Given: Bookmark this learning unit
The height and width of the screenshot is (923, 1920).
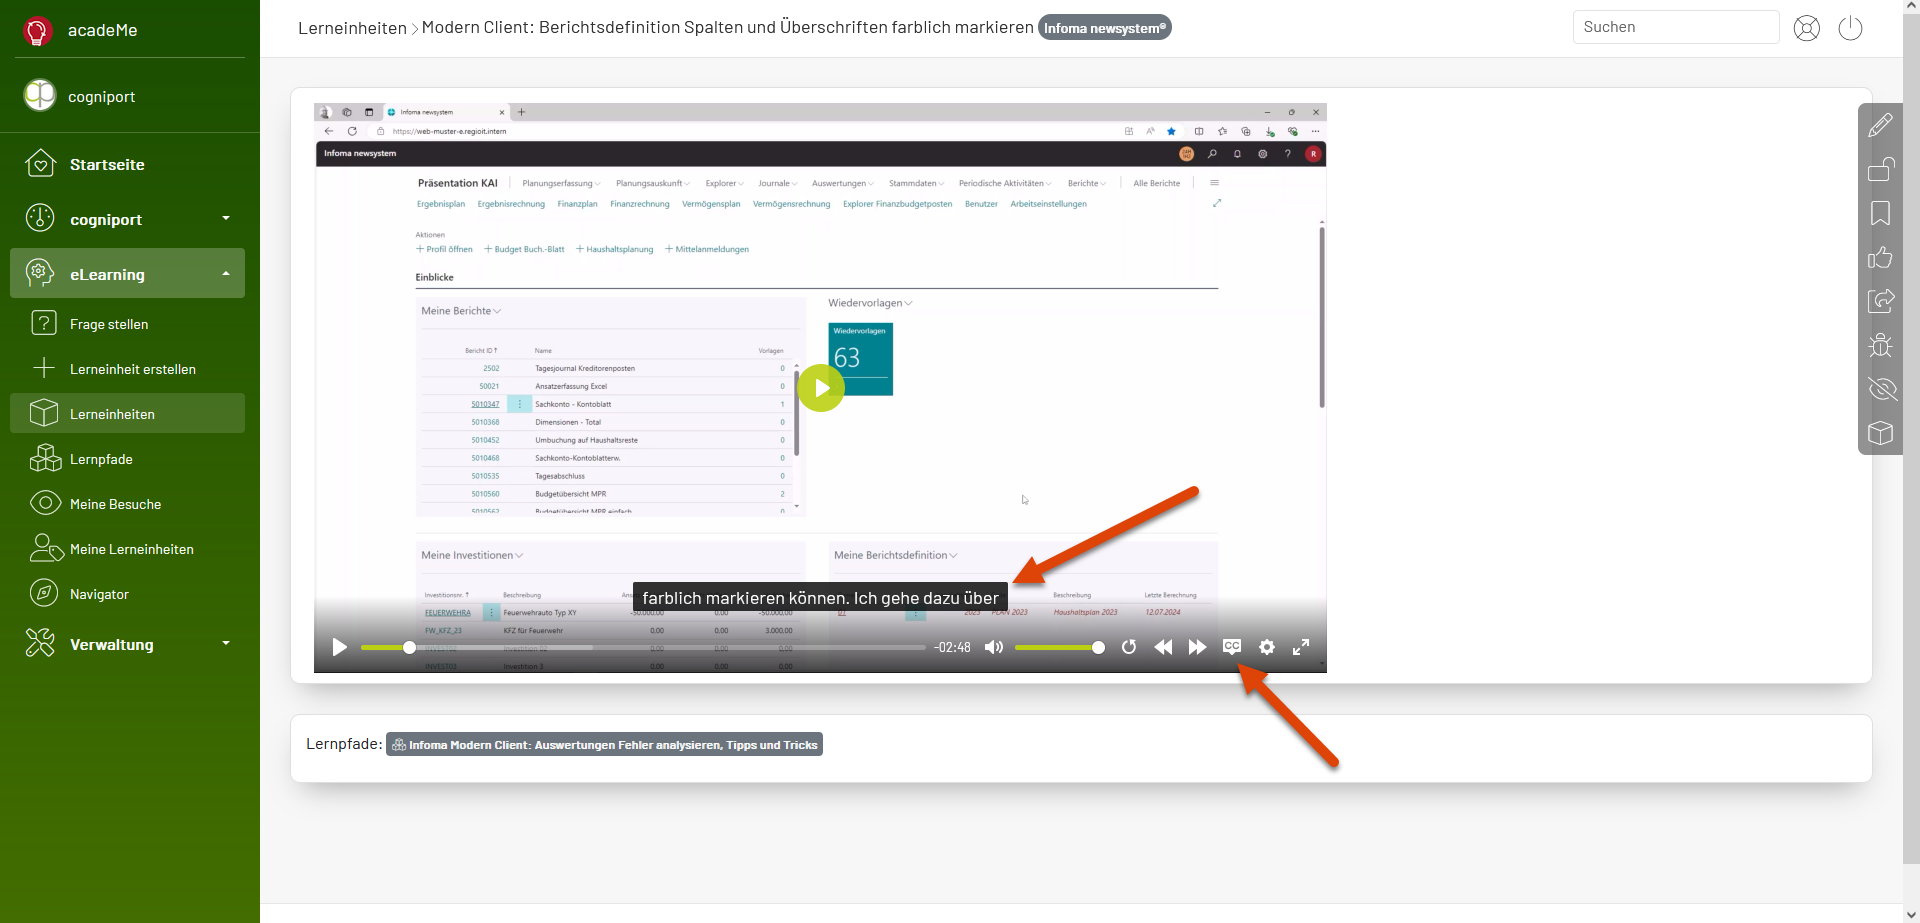Looking at the screenshot, I should point(1881,213).
